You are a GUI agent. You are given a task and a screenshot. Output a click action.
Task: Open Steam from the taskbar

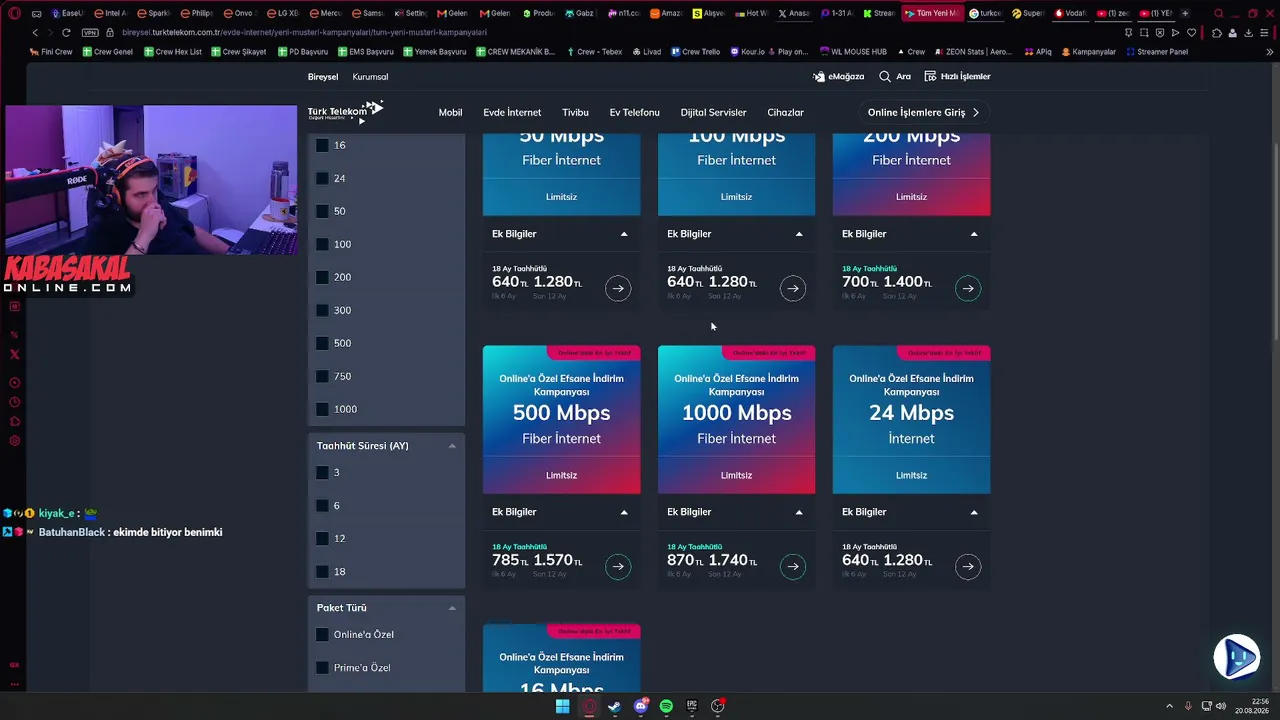coord(615,706)
